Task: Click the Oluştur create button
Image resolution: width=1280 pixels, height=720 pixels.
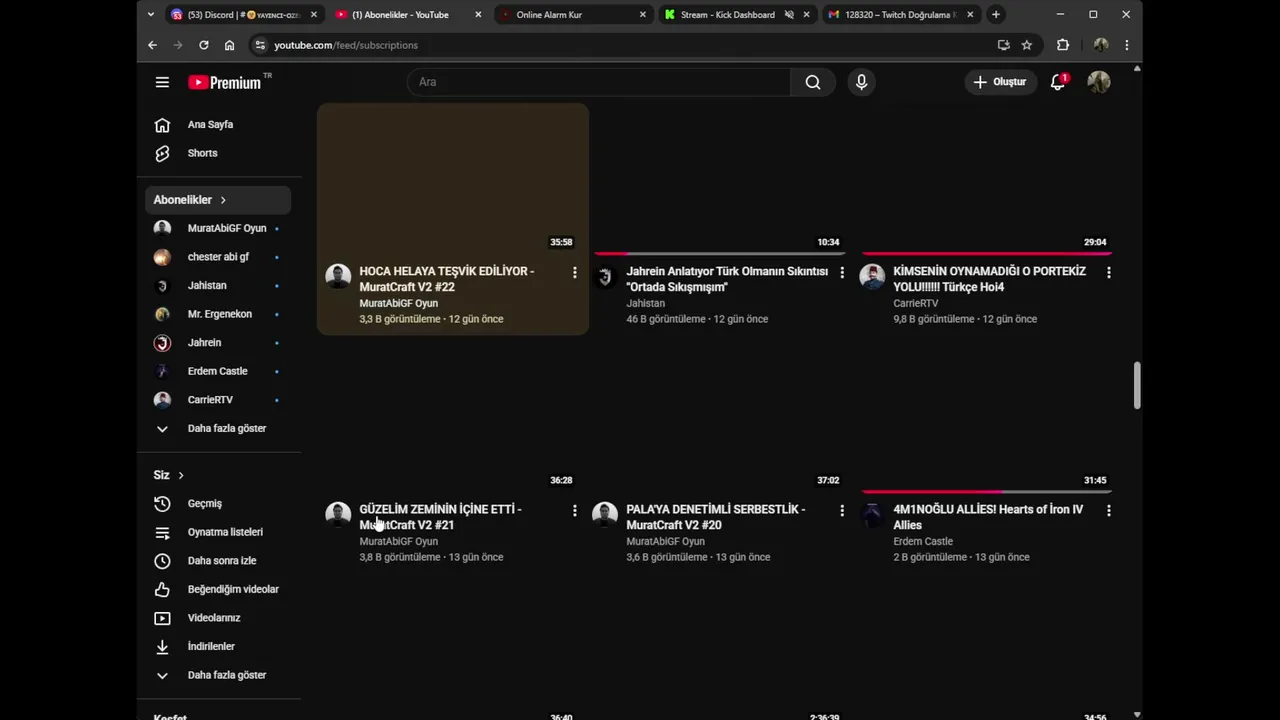Action: tap(1000, 82)
